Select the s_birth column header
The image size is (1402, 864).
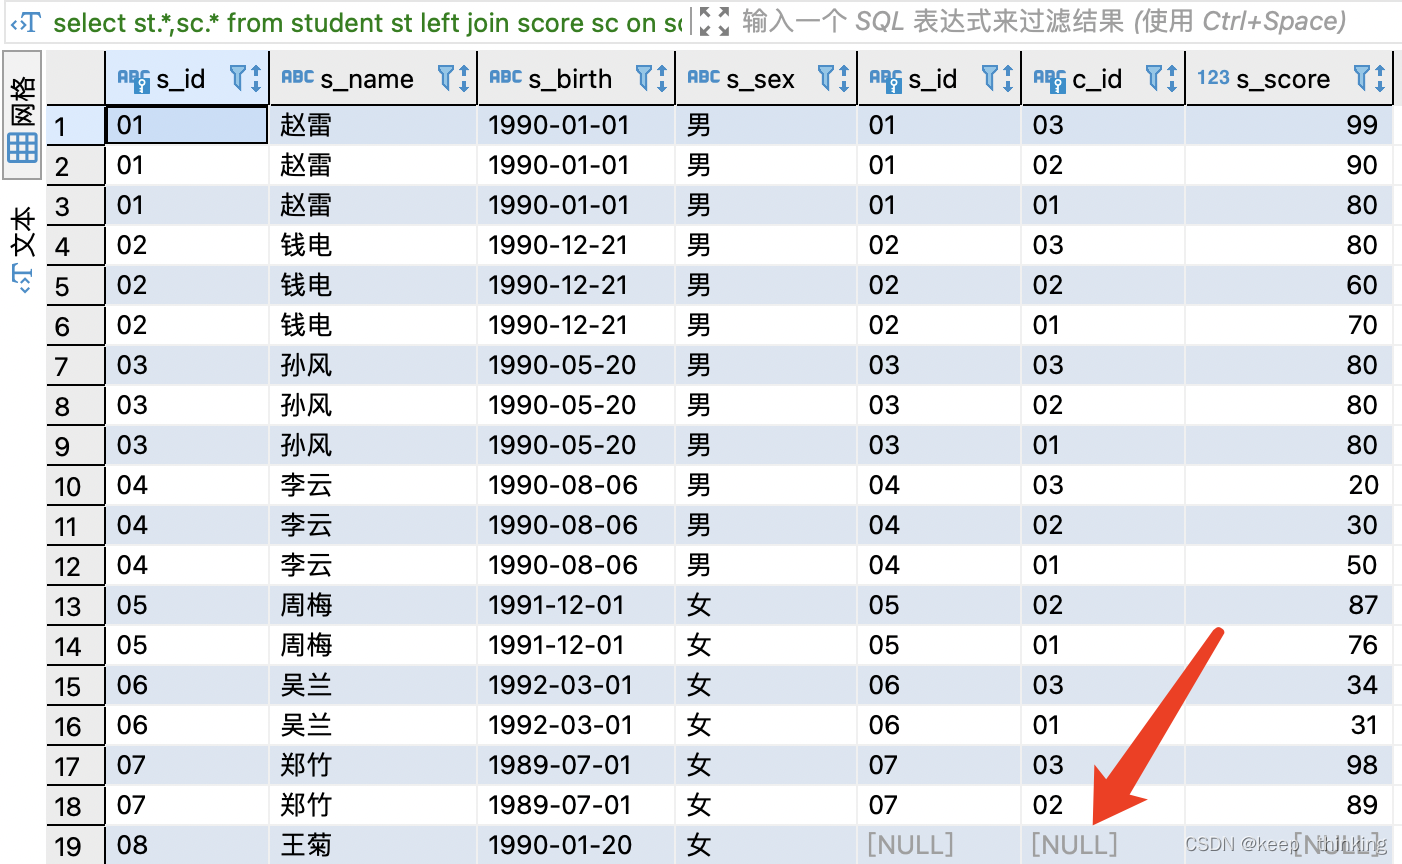pyautogui.click(x=576, y=78)
